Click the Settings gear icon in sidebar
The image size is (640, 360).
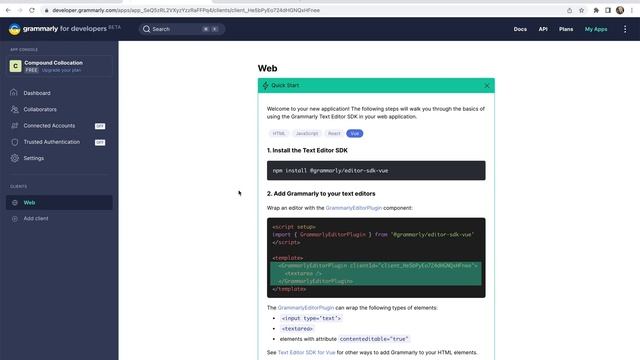click(15, 158)
